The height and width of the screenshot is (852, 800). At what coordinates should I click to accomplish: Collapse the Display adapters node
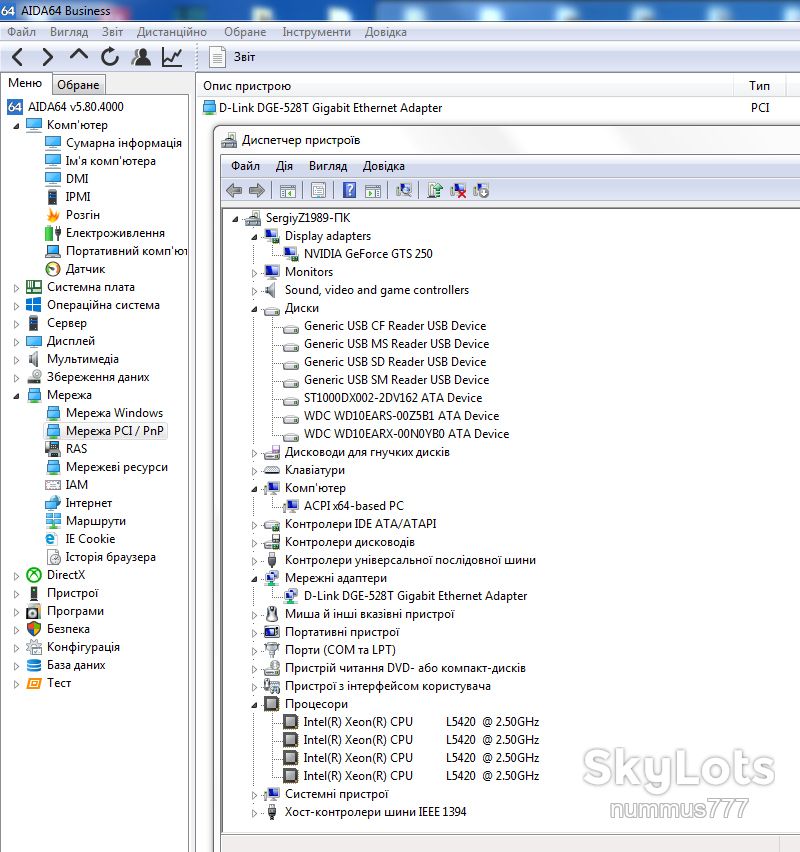tap(254, 237)
